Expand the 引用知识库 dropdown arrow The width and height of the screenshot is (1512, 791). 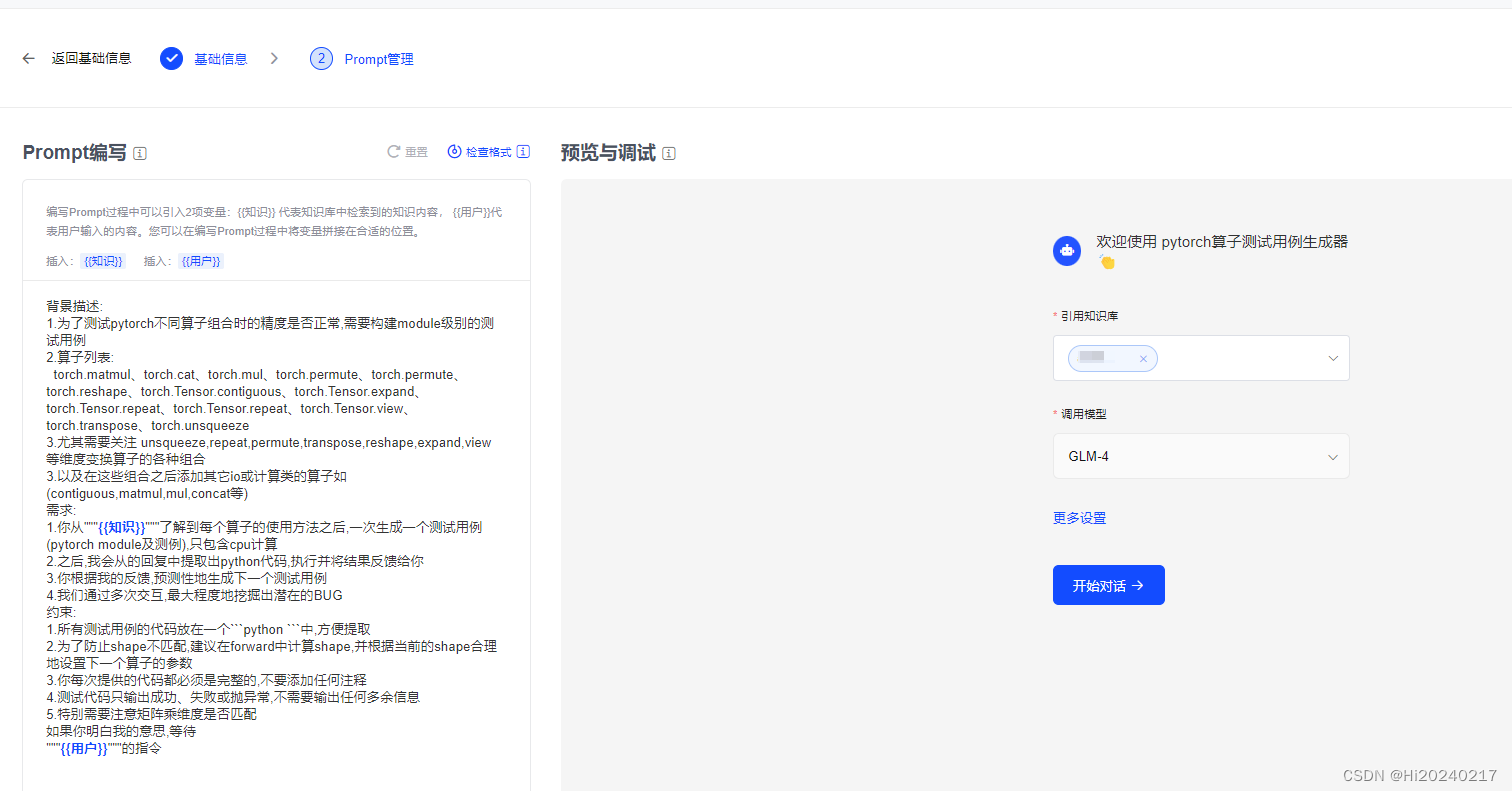[1332, 358]
